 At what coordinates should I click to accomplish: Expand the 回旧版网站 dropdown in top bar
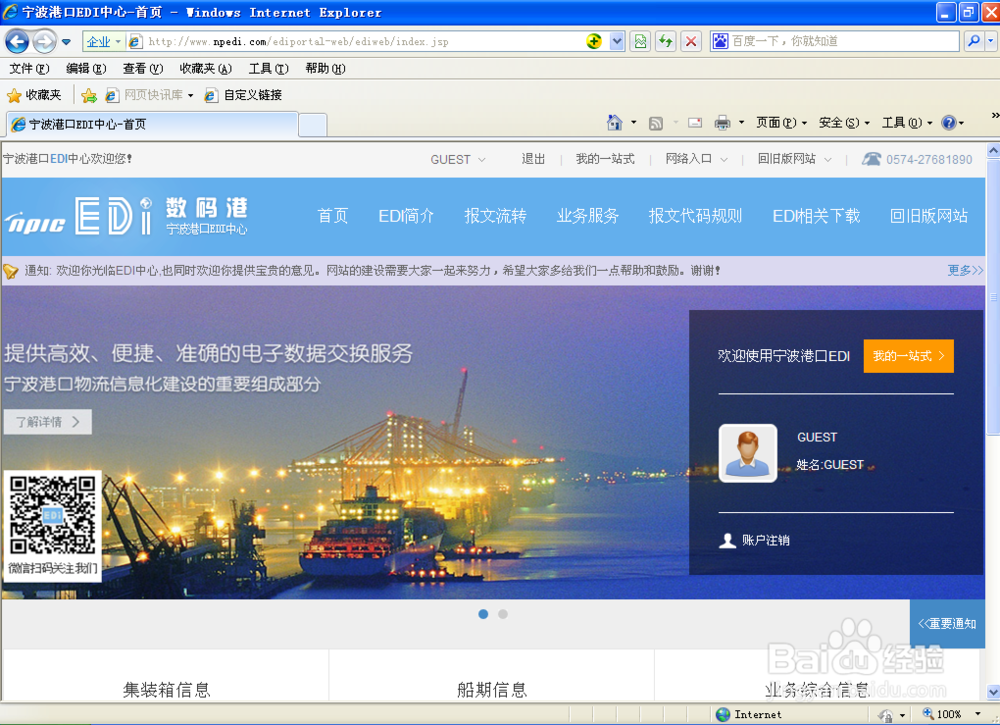[795, 159]
